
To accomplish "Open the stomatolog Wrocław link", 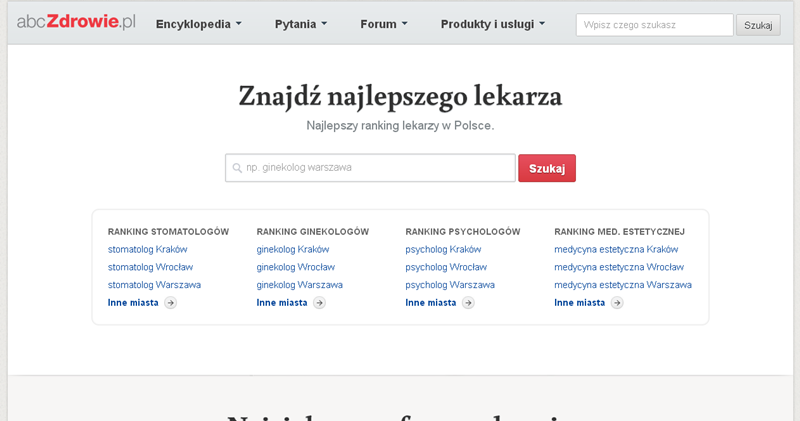I will [x=151, y=267].
